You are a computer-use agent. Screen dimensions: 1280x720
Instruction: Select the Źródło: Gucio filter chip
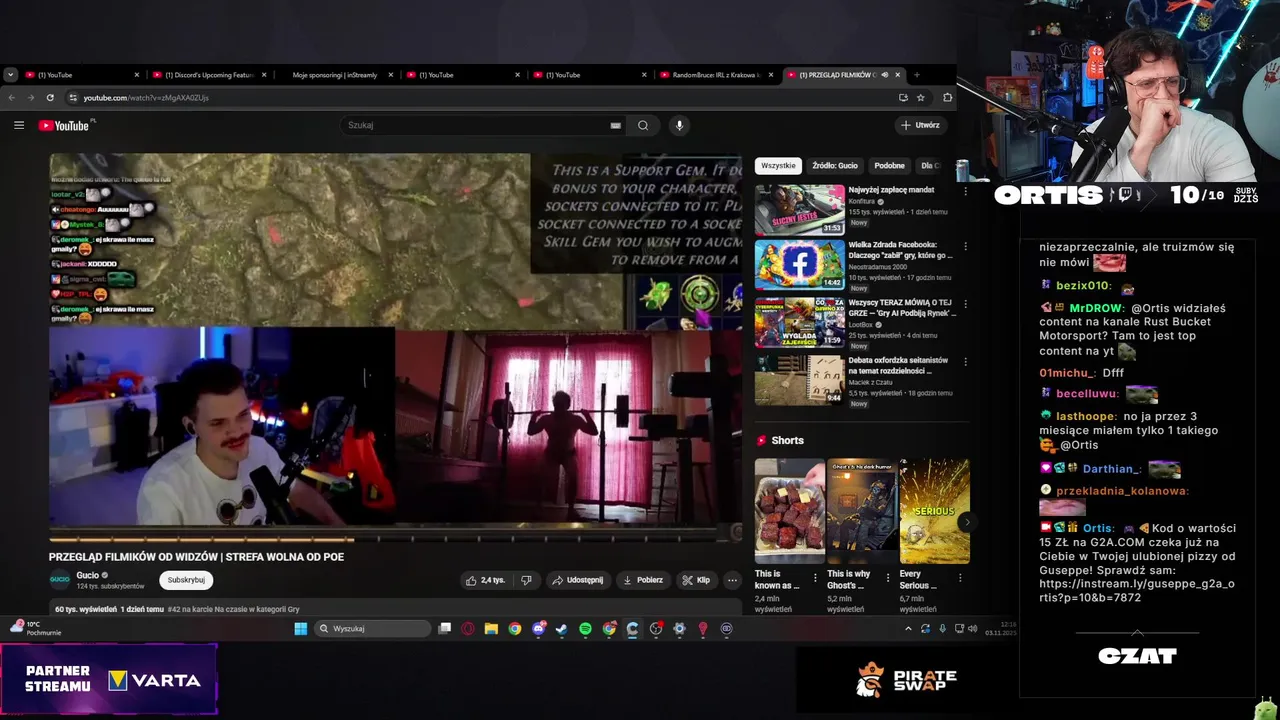pos(835,165)
